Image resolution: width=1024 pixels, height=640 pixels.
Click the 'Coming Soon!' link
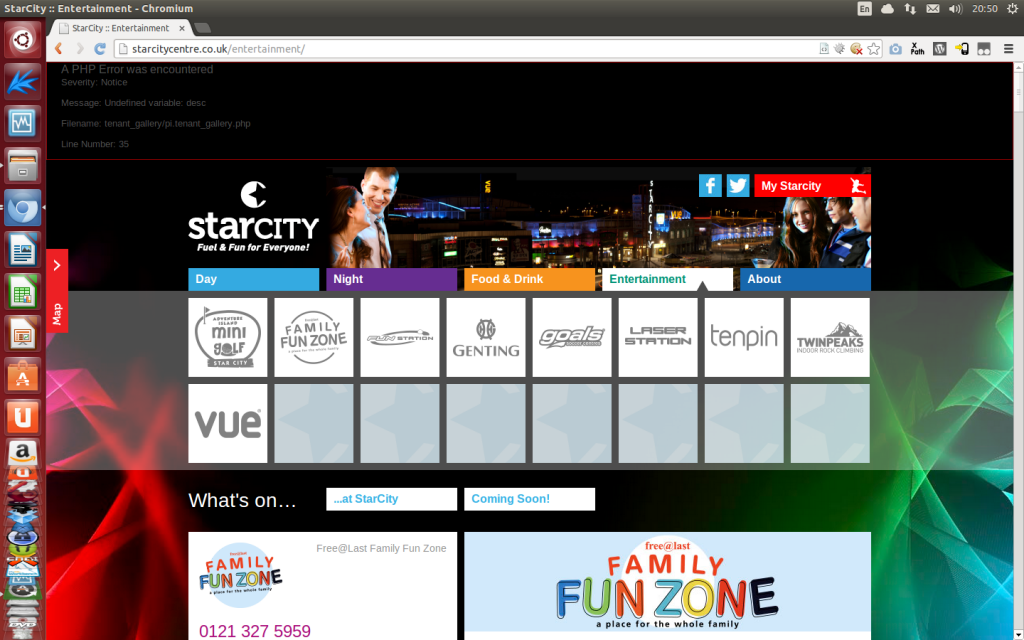point(529,499)
